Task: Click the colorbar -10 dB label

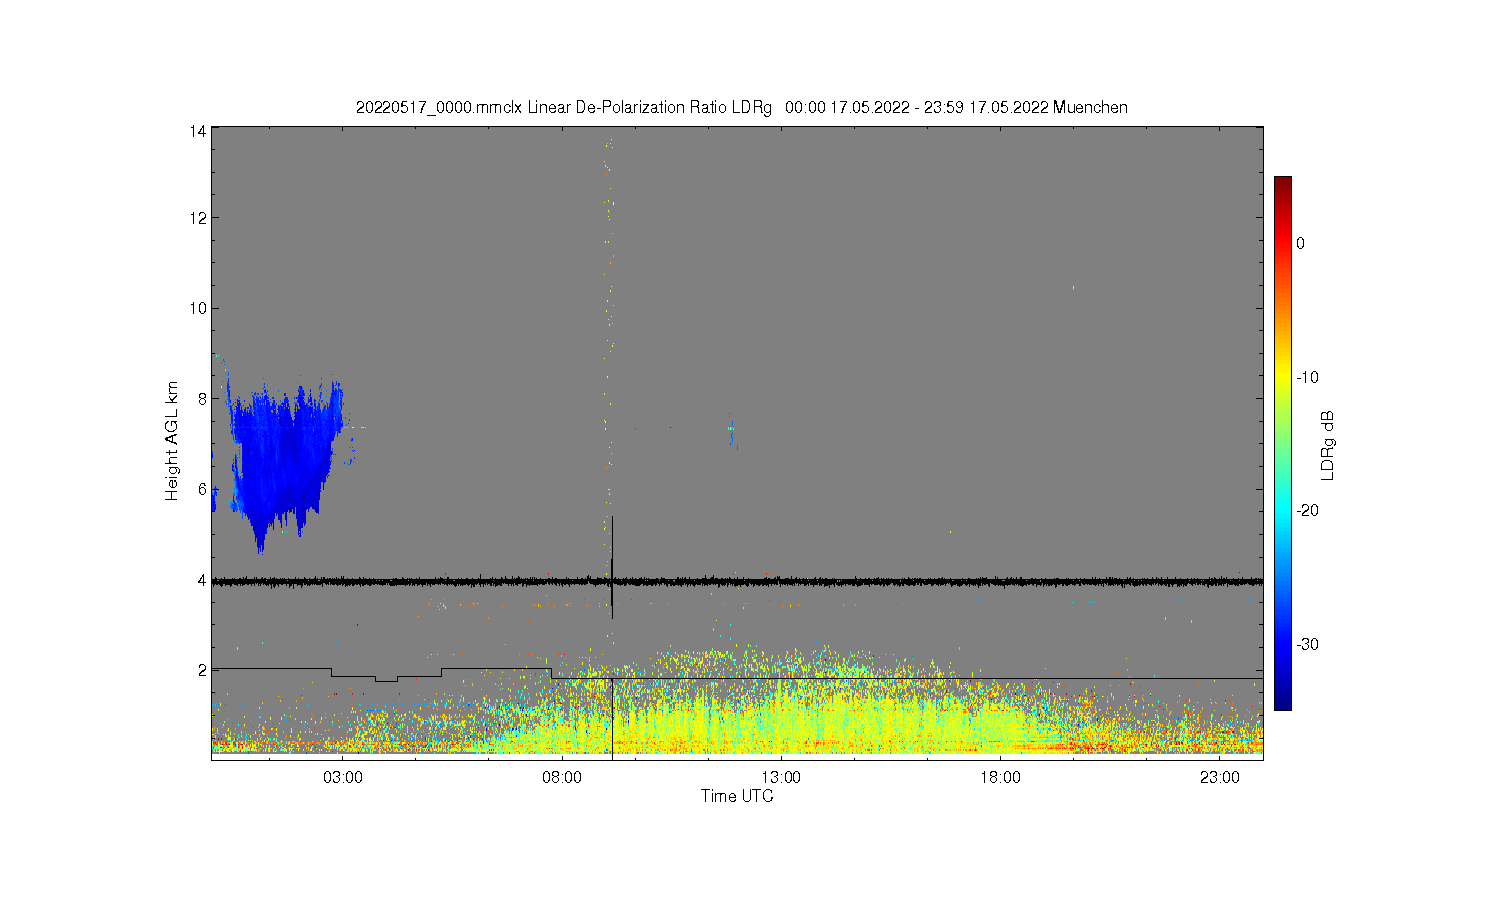Action: (1307, 377)
